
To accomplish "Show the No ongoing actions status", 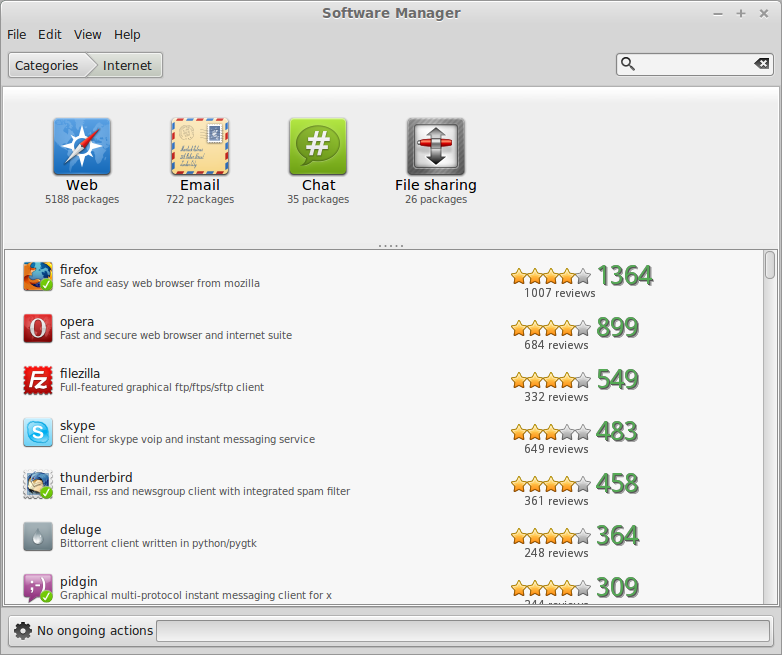I will tap(95, 631).
